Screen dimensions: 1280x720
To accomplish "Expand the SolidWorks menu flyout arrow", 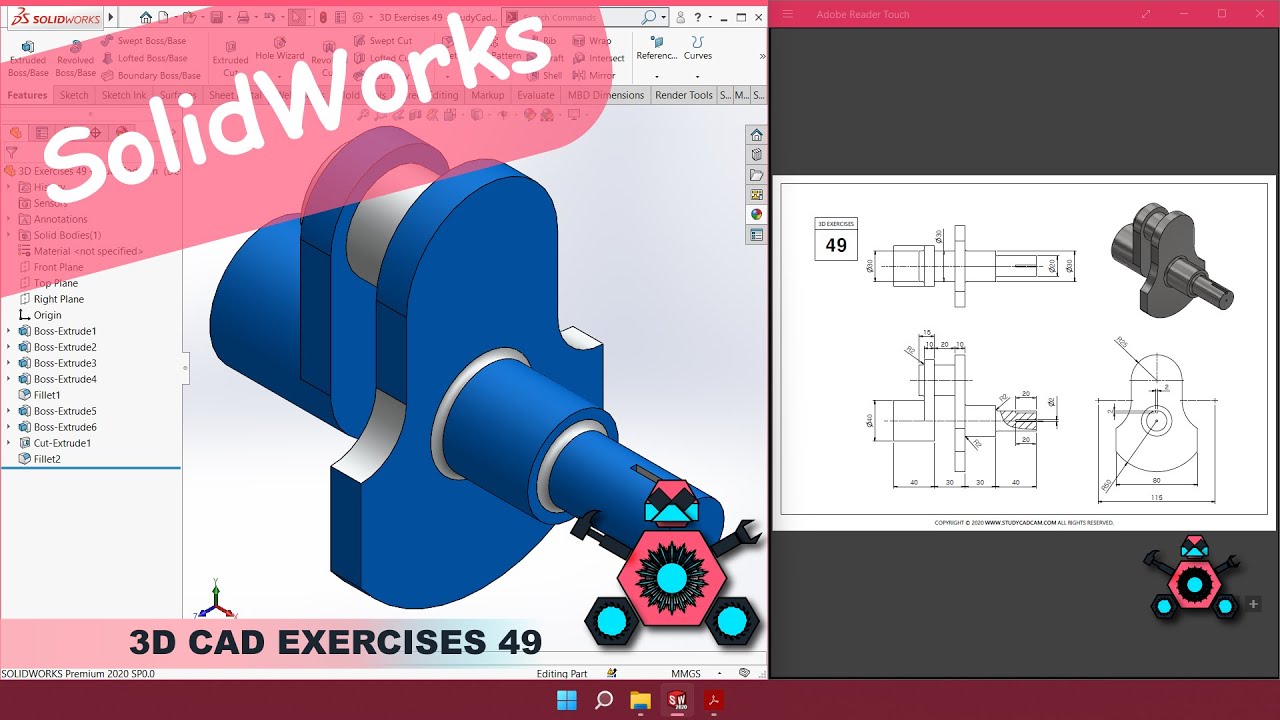I will 111,17.
